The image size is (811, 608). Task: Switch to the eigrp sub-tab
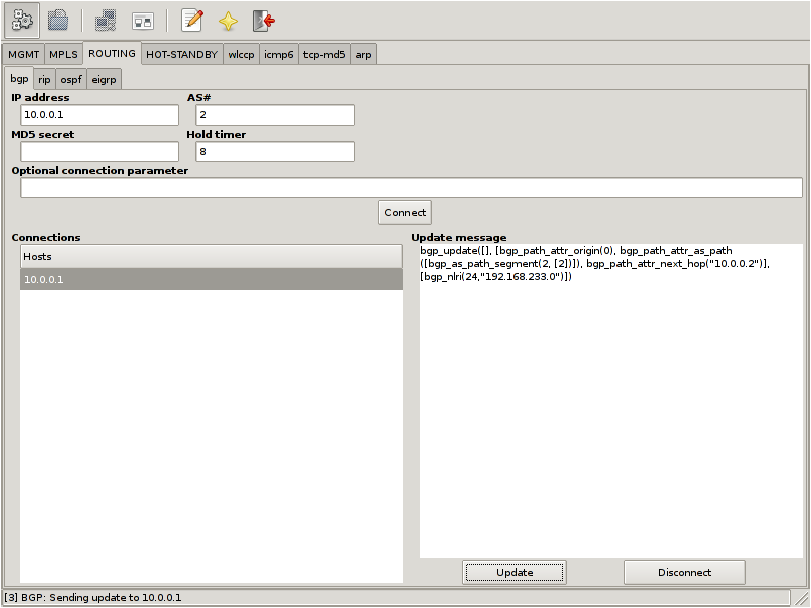click(104, 78)
